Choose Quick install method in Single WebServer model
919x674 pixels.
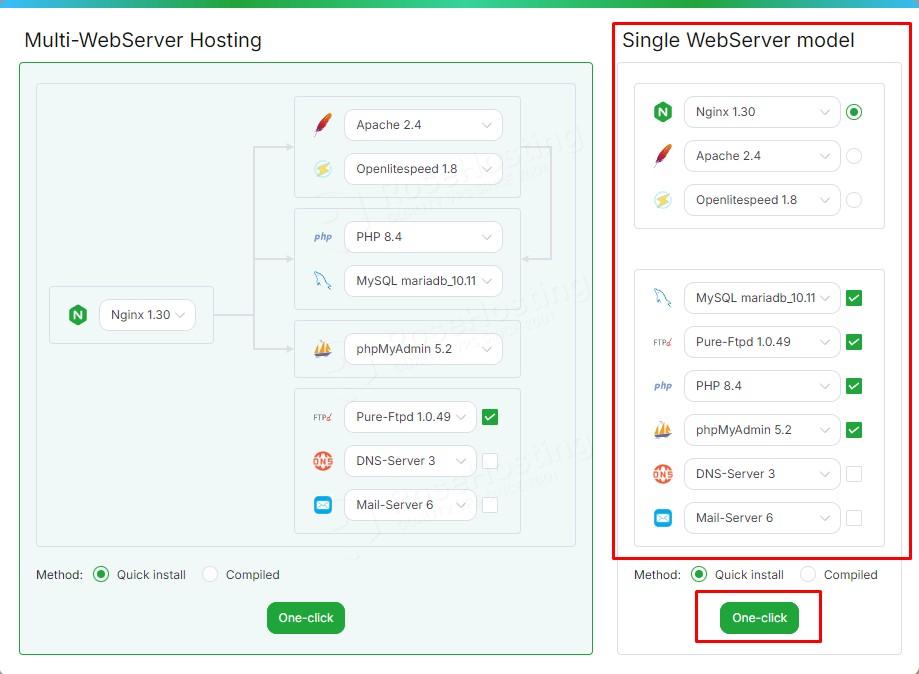pos(699,574)
